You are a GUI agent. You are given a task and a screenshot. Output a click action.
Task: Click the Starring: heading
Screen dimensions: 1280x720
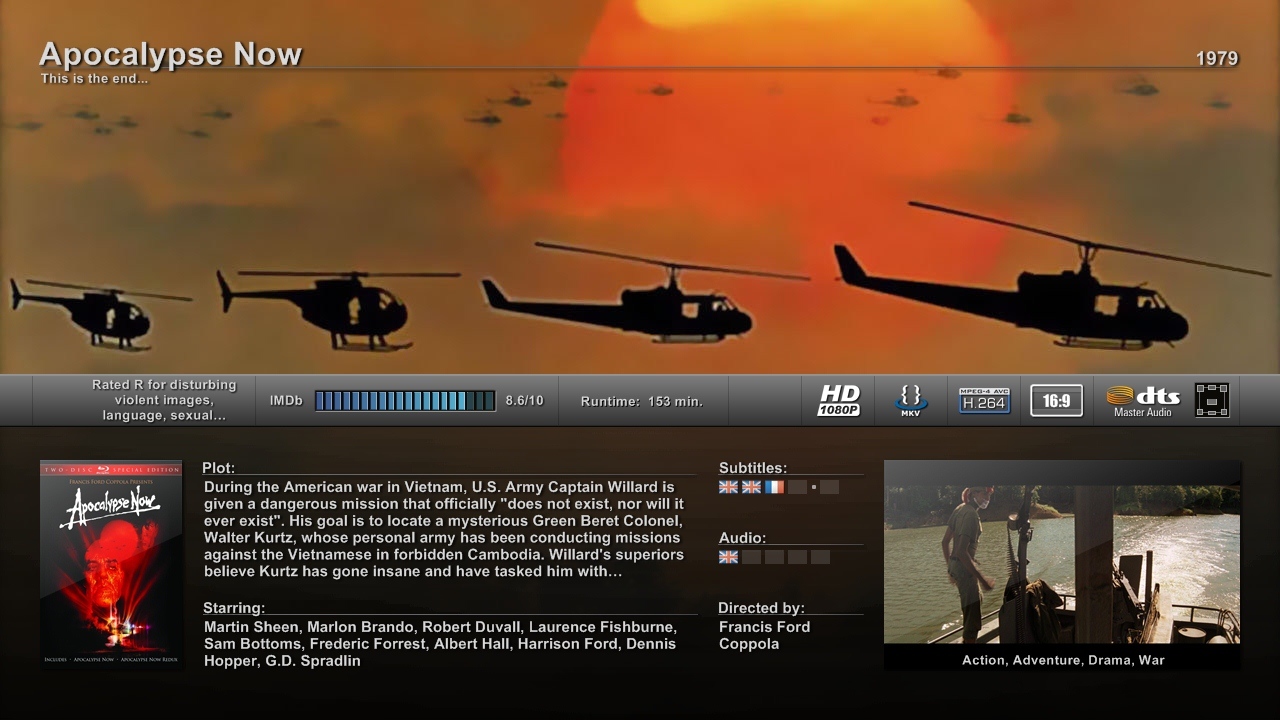pos(234,608)
